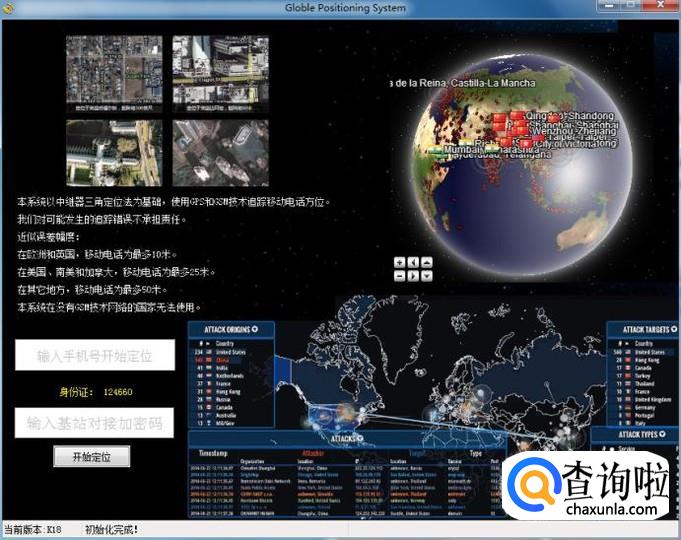The height and width of the screenshot is (540, 681).
Task: Select Shanghai label on the globe
Action: point(573,124)
